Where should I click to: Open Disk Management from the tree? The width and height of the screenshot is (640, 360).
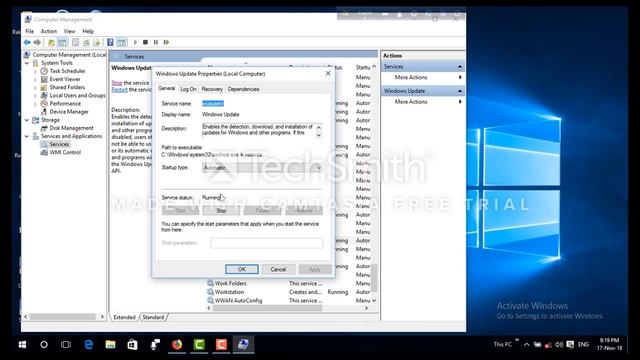[71, 128]
